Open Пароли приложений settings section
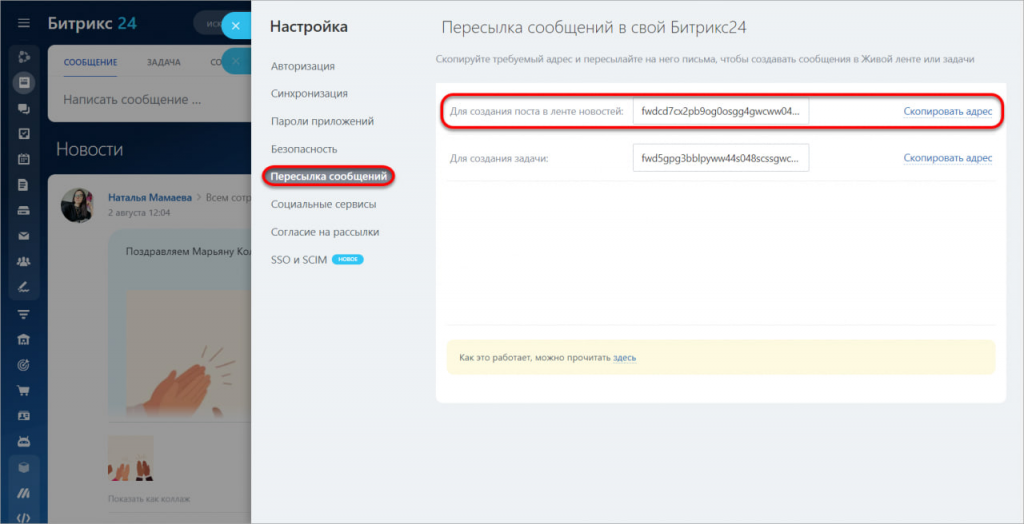 click(322, 122)
